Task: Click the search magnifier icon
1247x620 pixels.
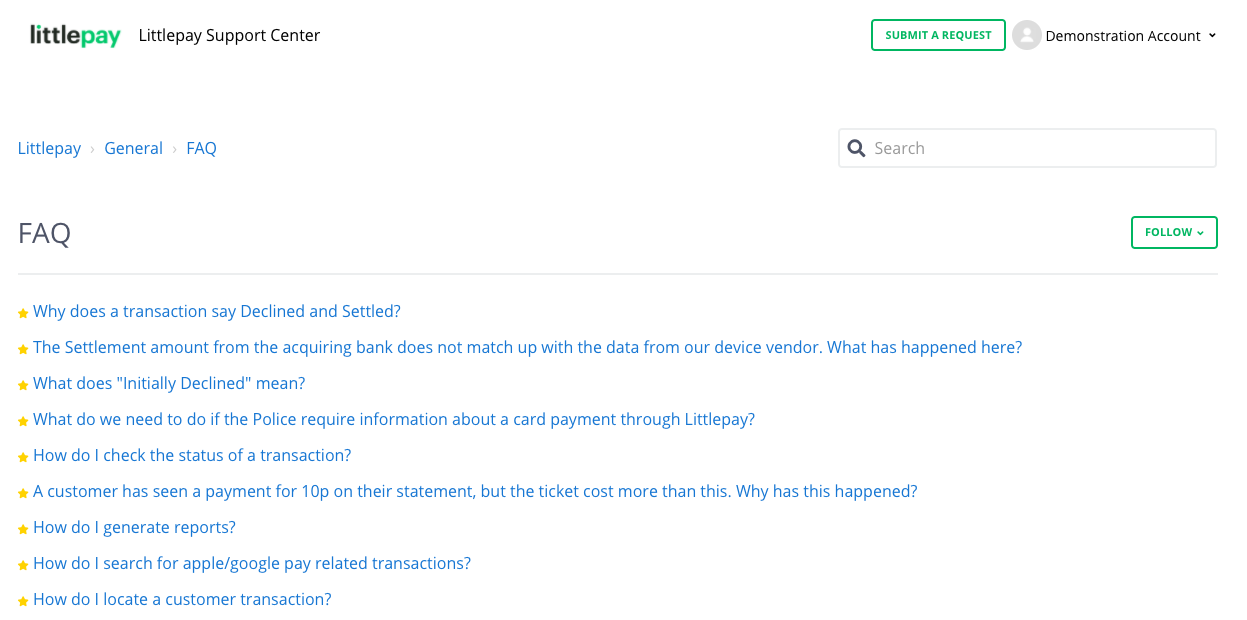Action: tap(856, 148)
